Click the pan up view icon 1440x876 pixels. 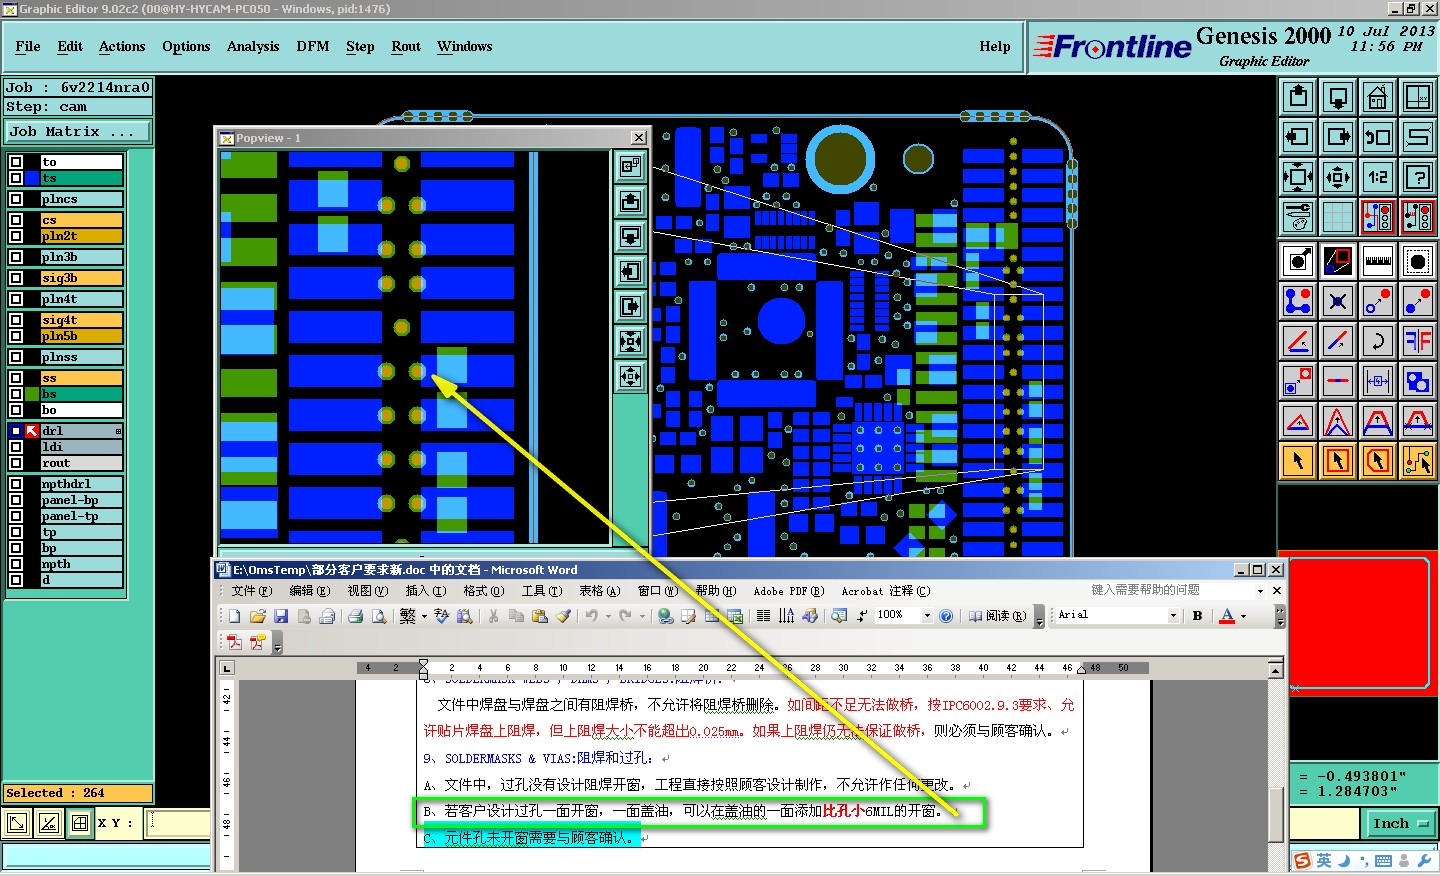[x=1298, y=97]
